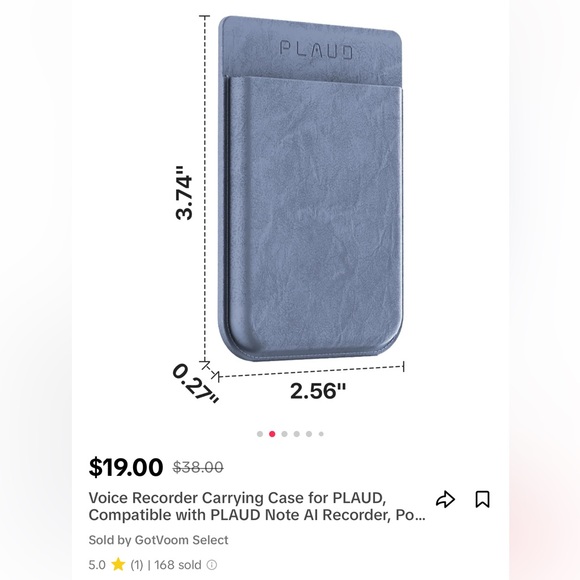Screen dimensions: 580x580
Task: Expand the truncated Voice Recorder Carrying Case title
Action: click(x=257, y=506)
